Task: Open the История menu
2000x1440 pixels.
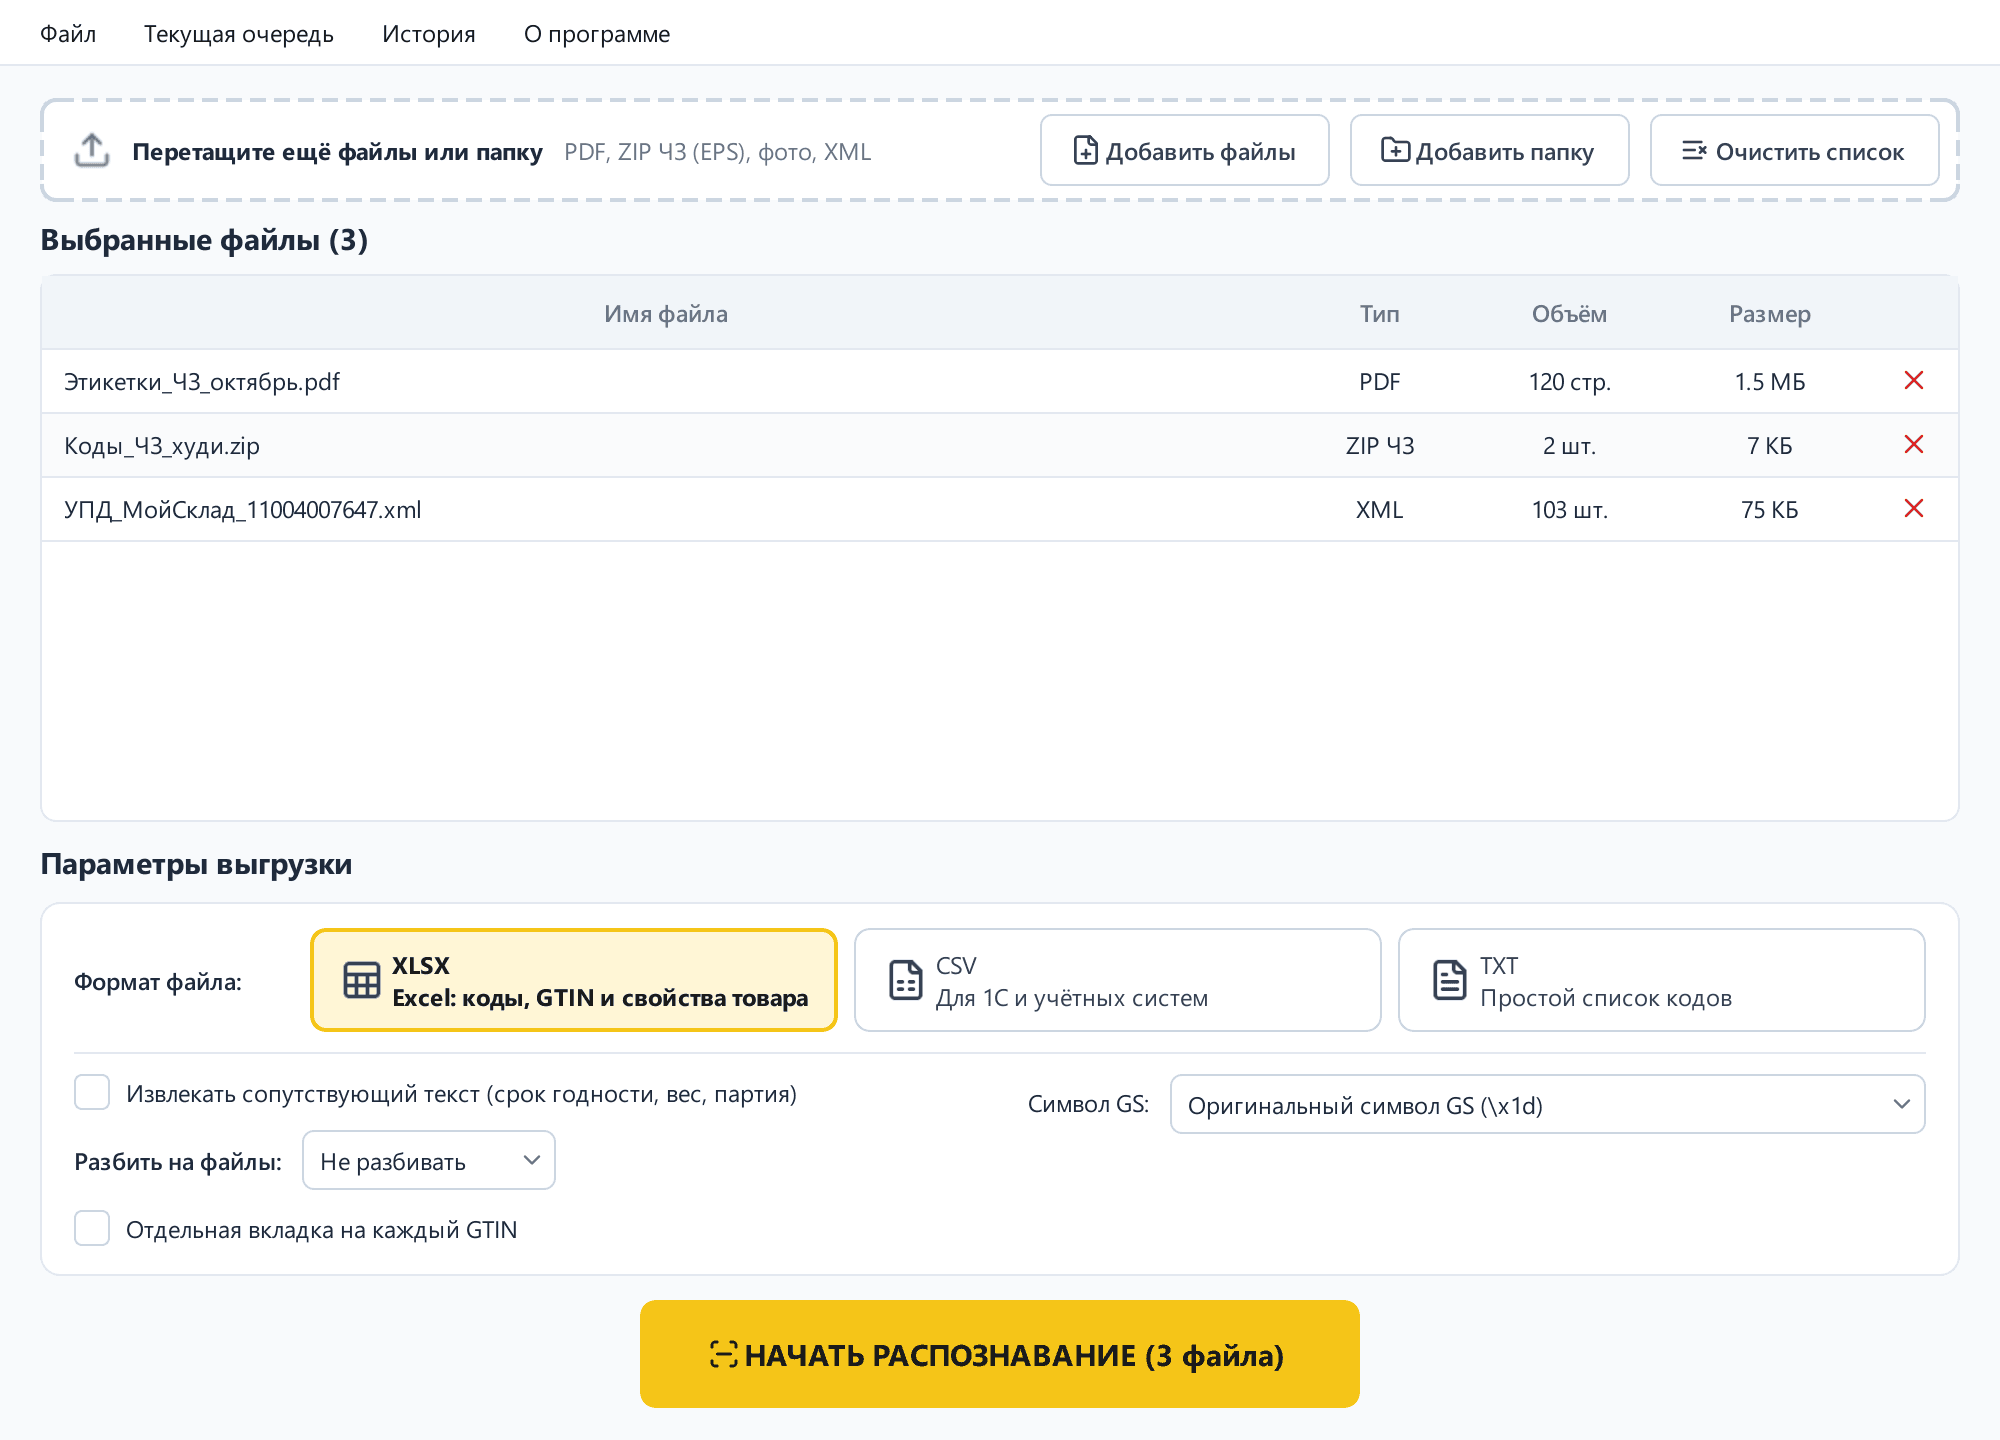Action: 429,34
